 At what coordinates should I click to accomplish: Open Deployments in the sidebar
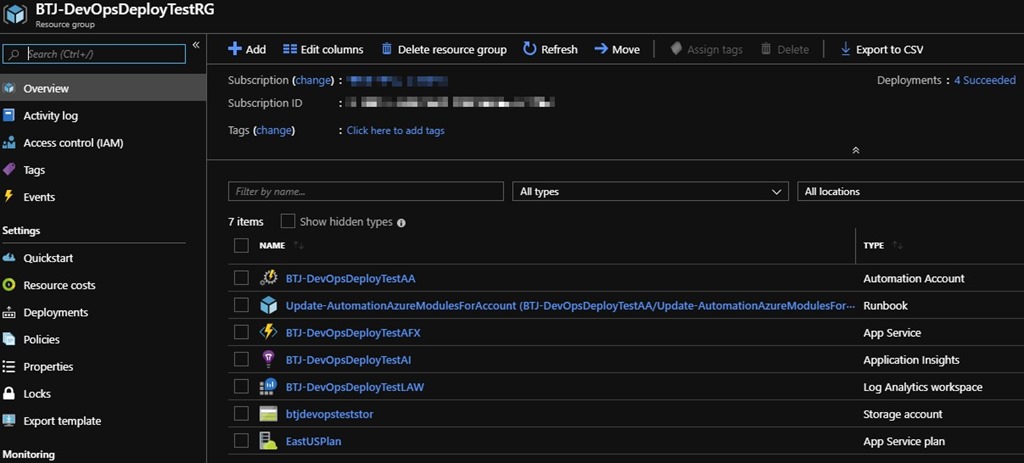pos(103,312)
